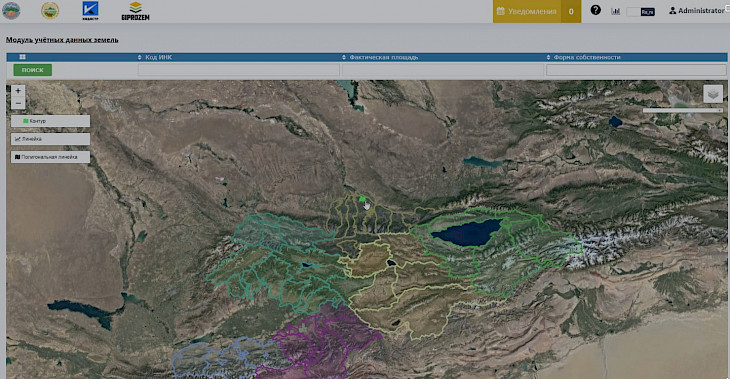This screenshot has width=730, height=379.
Task: Zoom in the map with plus
Action: 18,91
